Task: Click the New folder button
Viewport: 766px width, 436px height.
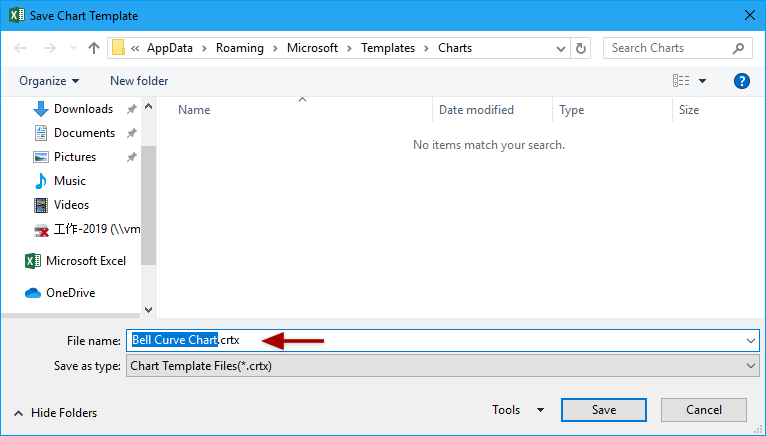Action: [x=139, y=81]
